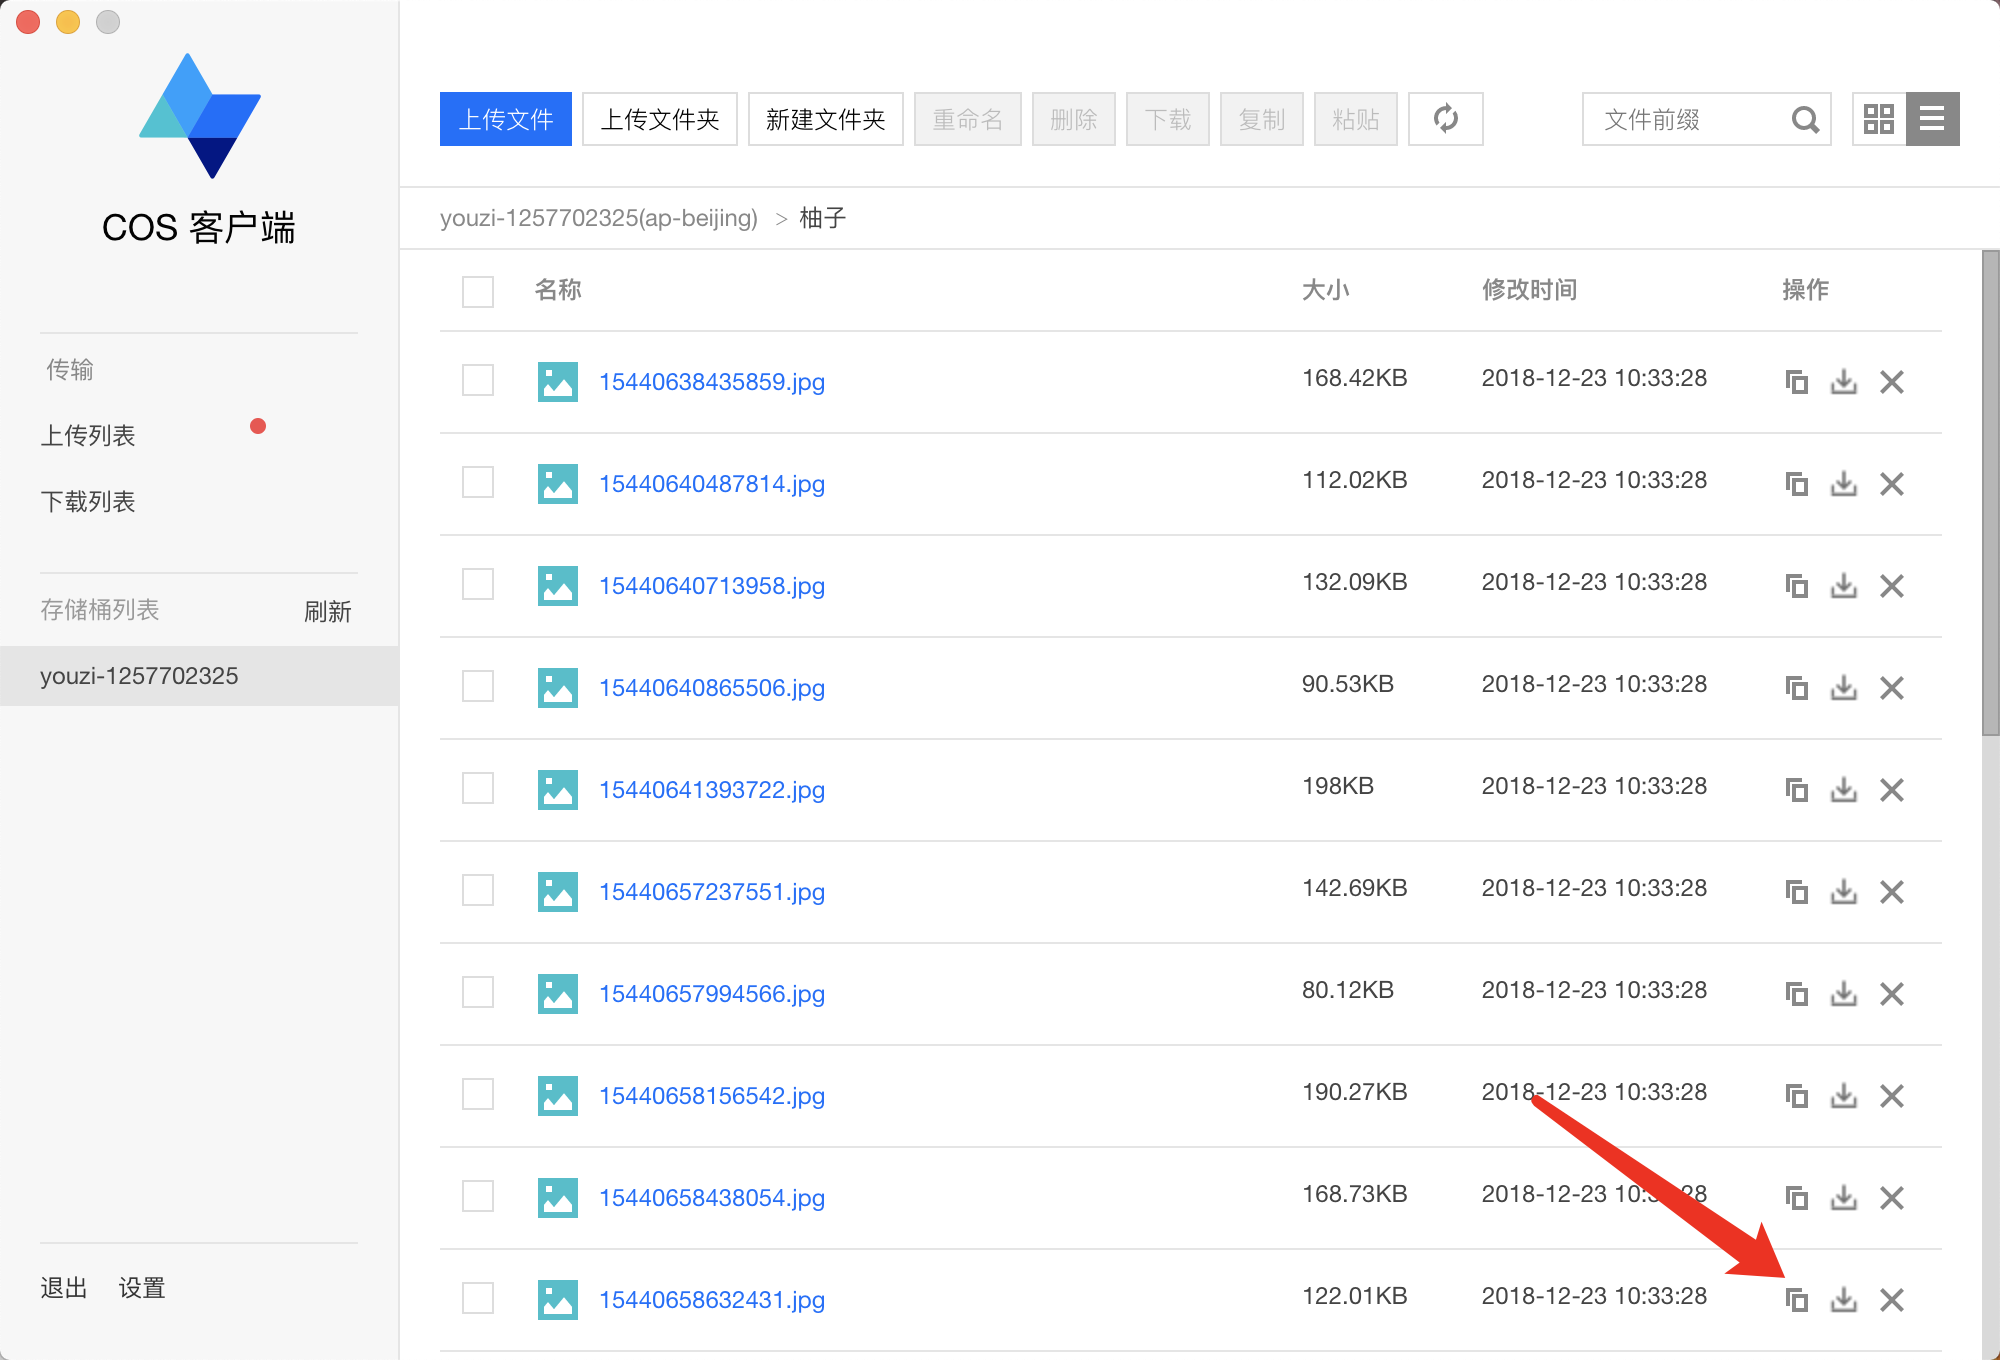Switch to grid view
This screenshot has width=2000, height=1360.
tap(1878, 119)
